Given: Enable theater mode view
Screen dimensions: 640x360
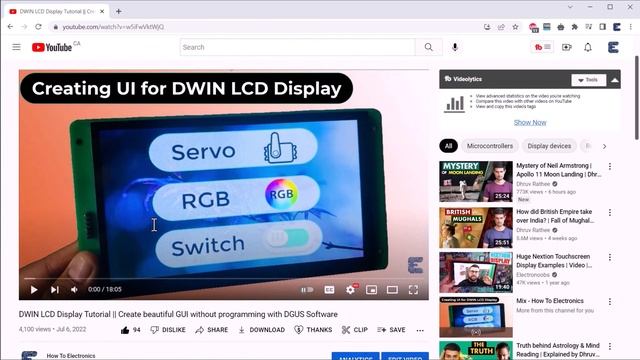Looking at the screenshot, I should click(392, 290).
